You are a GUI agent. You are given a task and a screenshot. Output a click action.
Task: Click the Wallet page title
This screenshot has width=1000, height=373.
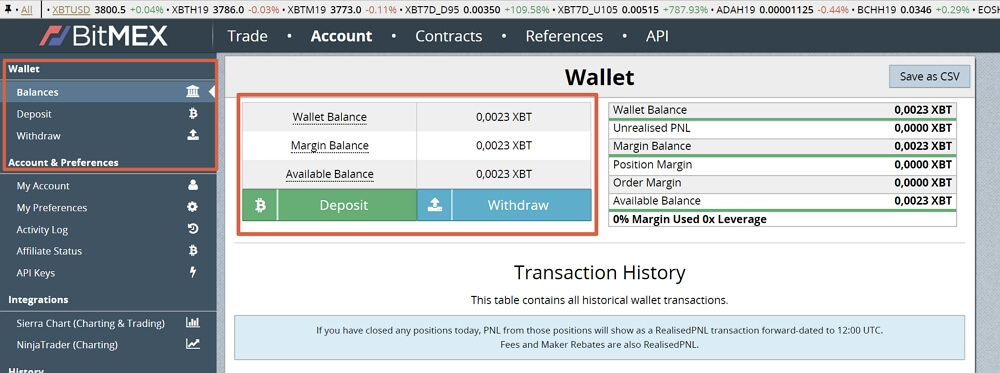pyautogui.click(x=599, y=78)
